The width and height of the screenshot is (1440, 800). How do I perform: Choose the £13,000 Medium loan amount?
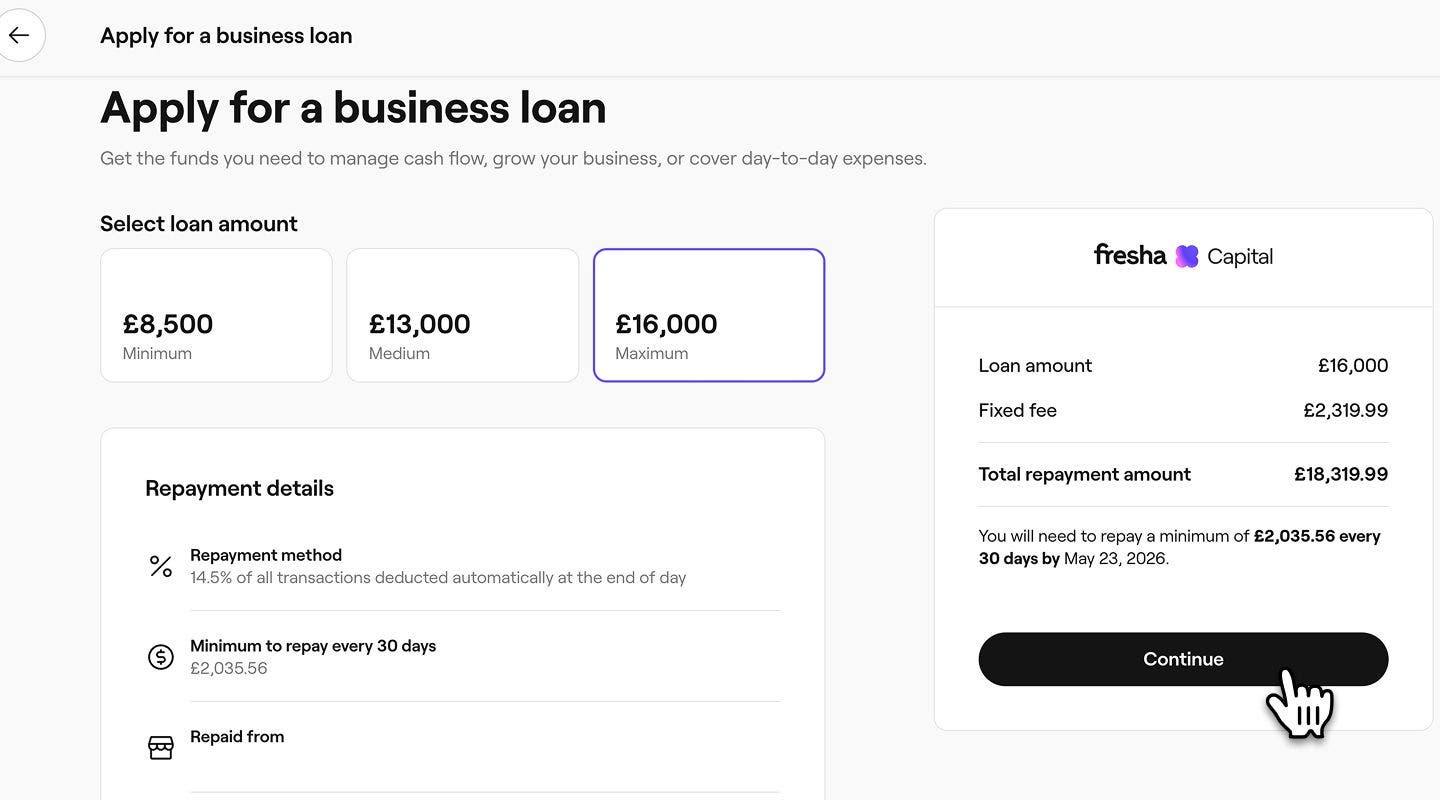(462, 315)
